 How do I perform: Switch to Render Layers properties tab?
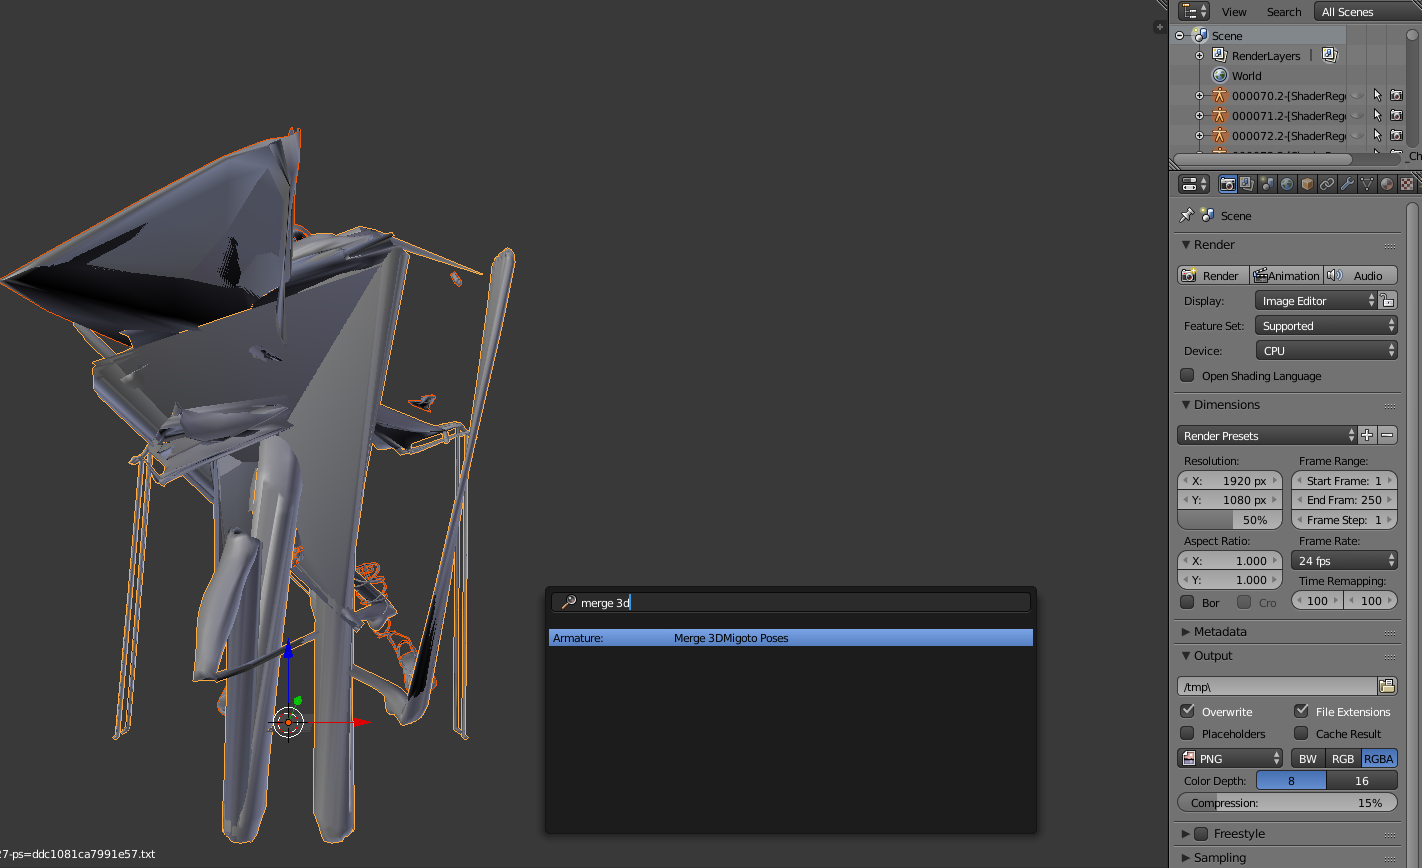tap(1247, 184)
